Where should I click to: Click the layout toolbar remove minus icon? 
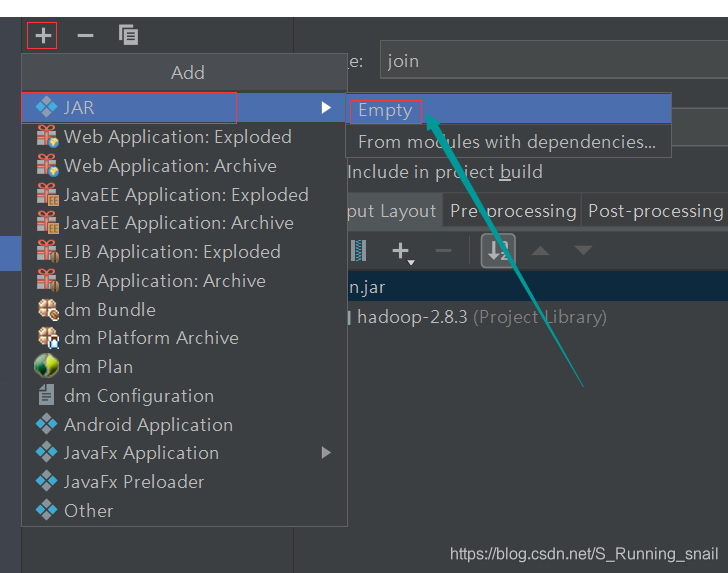443,251
